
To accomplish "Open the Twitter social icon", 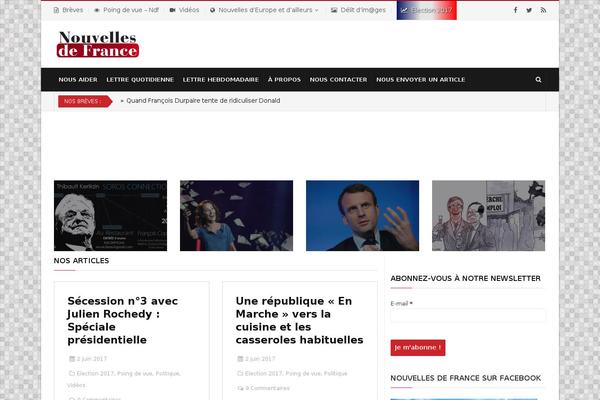I will pyautogui.click(x=529, y=10).
